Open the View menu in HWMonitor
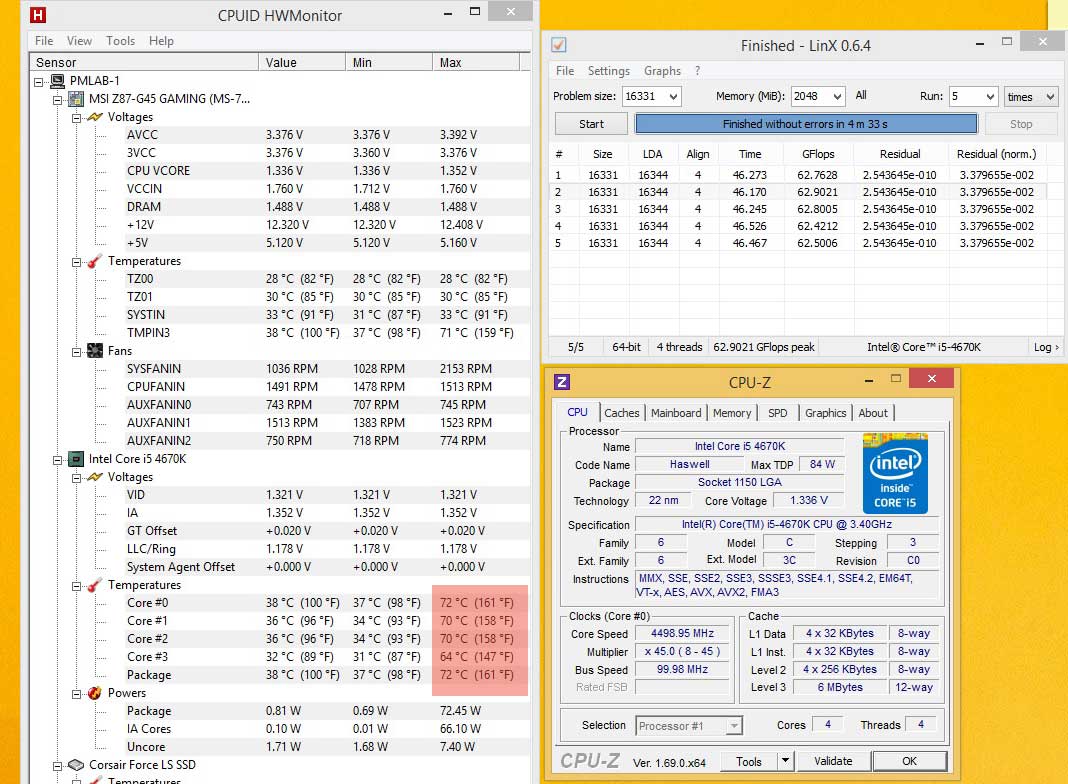This screenshot has height=784, width=1068. 79,41
